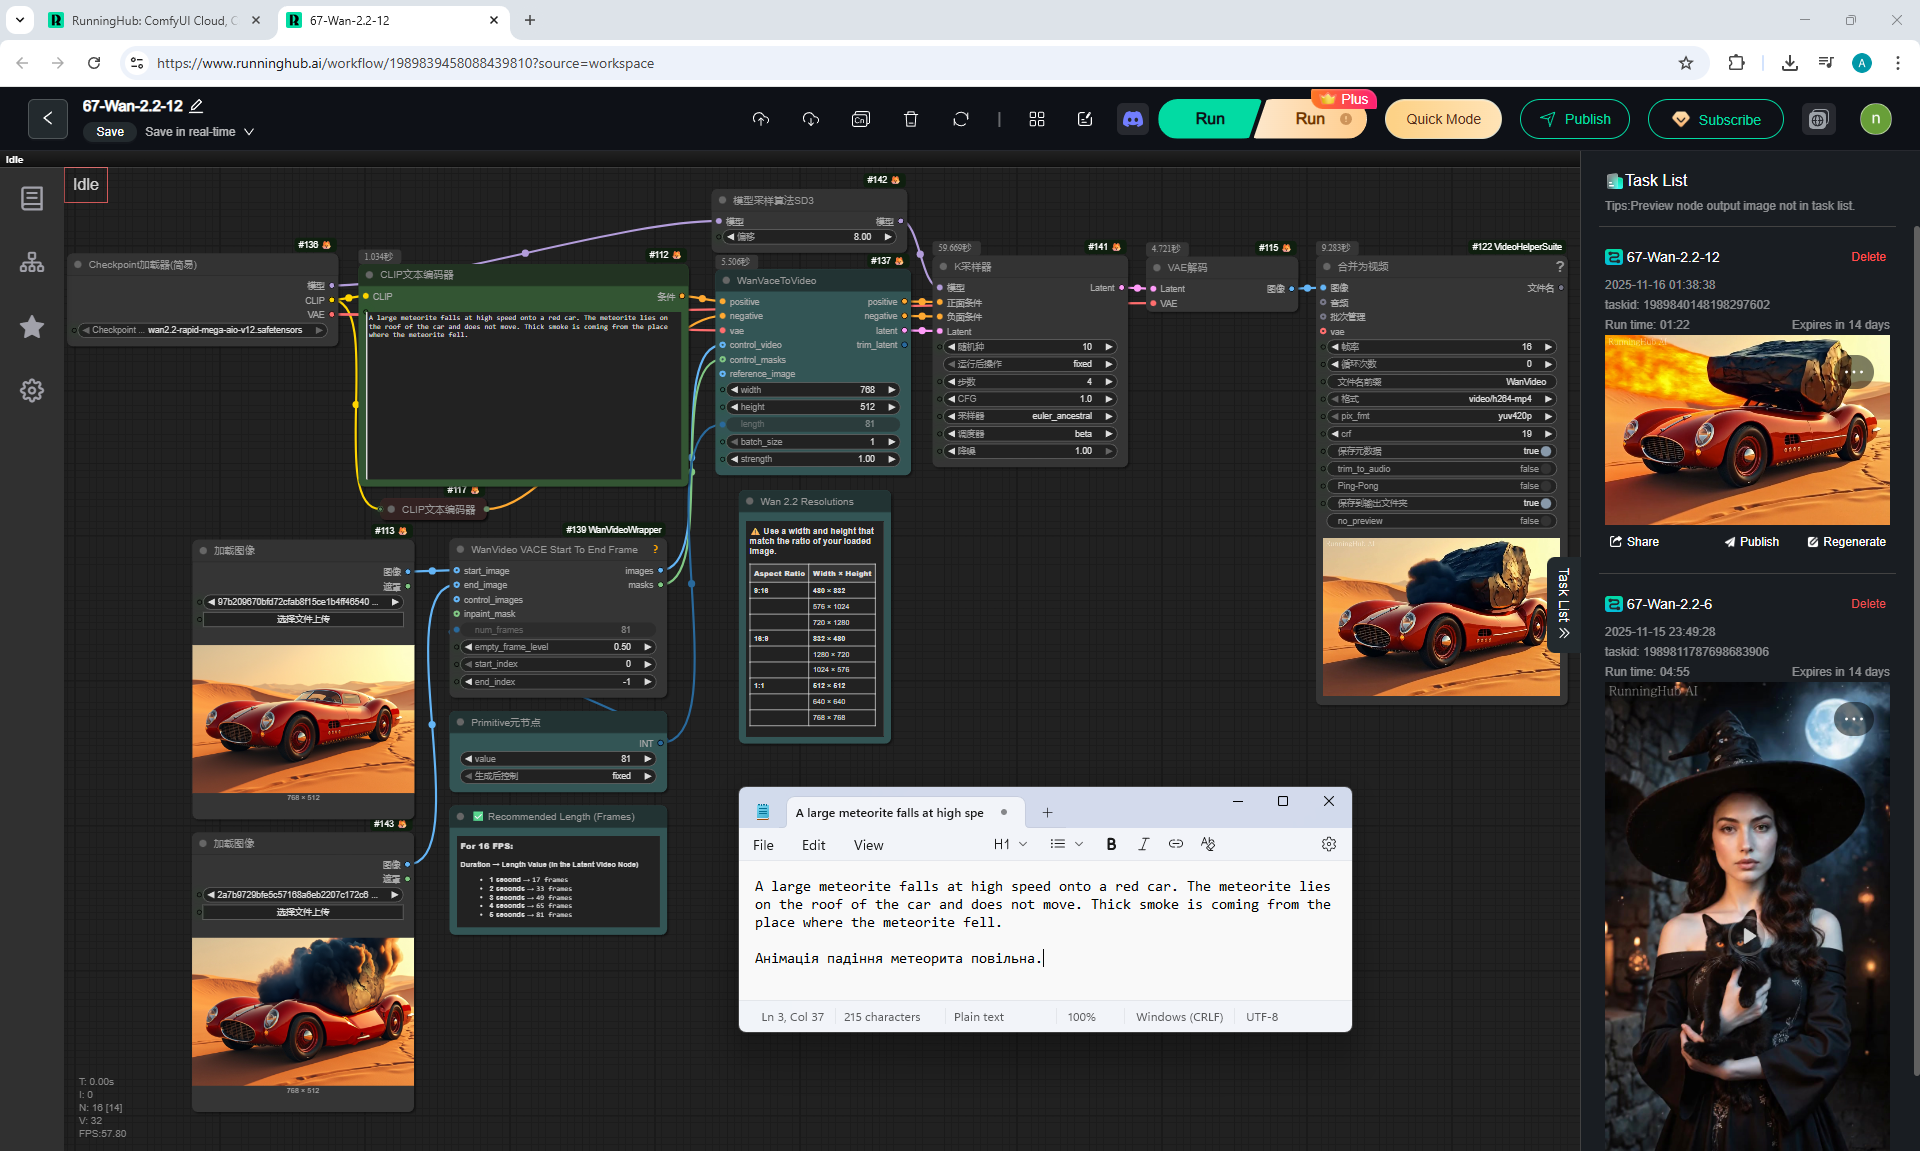Play the witch video thumbnail
Viewport: 1920px width, 1151px height.
1746,937
